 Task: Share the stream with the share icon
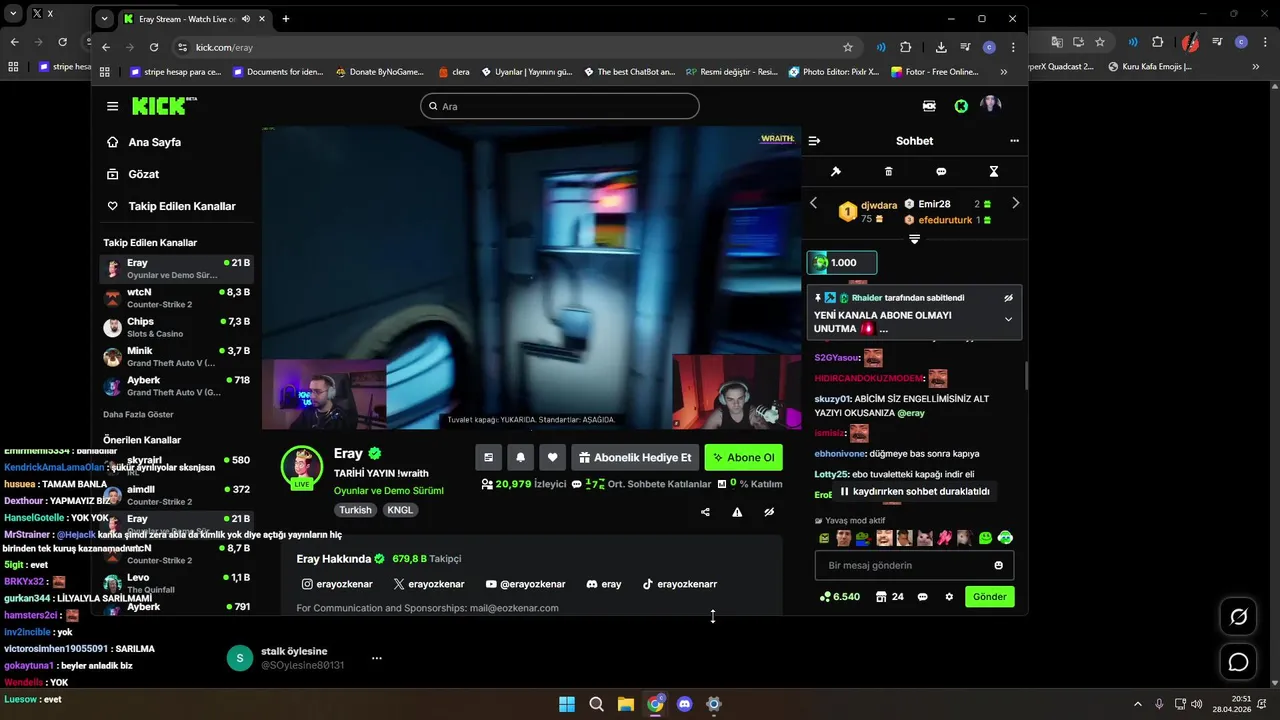tap(705, 512)
